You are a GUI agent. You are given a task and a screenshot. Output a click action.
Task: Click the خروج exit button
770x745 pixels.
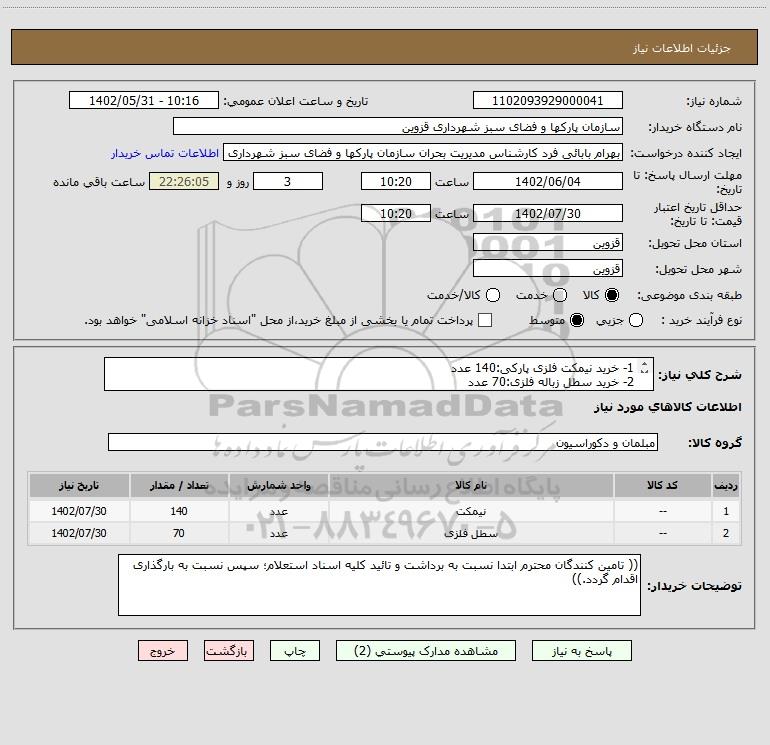163,651
